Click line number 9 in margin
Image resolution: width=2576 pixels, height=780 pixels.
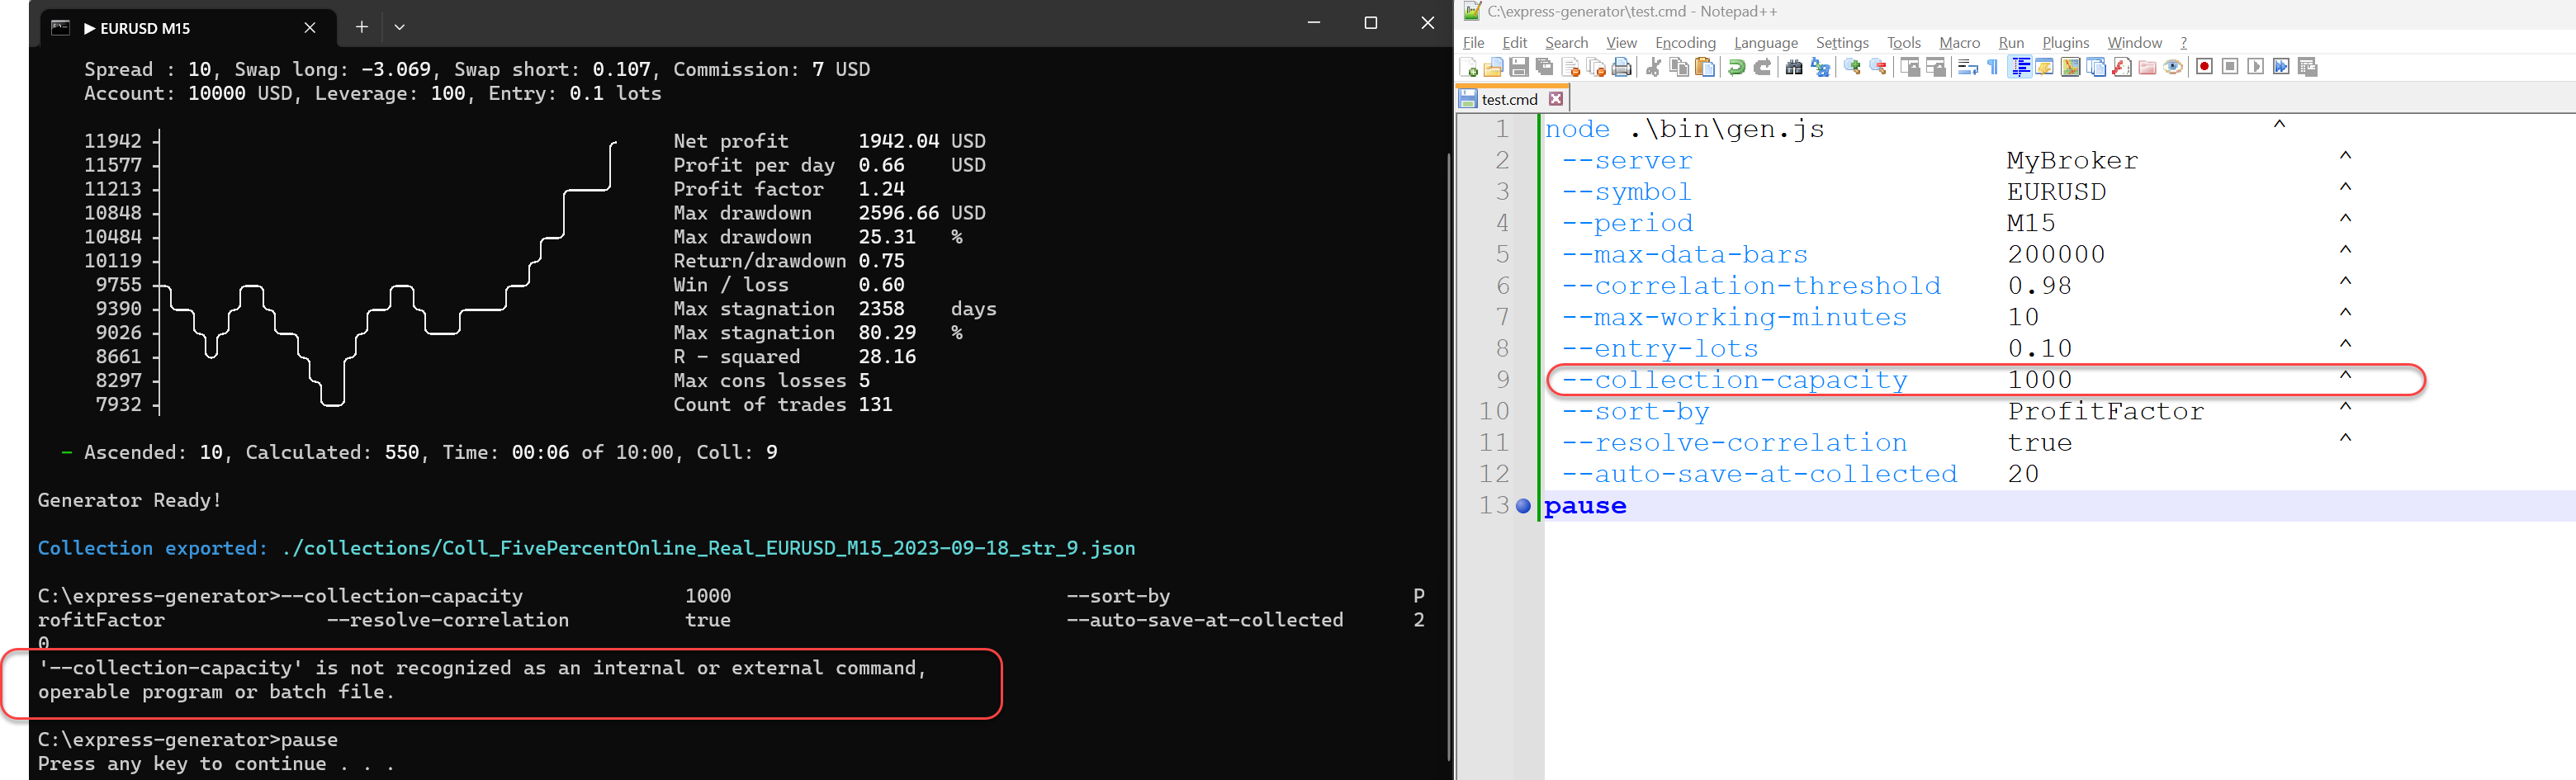coord(1502,380)
